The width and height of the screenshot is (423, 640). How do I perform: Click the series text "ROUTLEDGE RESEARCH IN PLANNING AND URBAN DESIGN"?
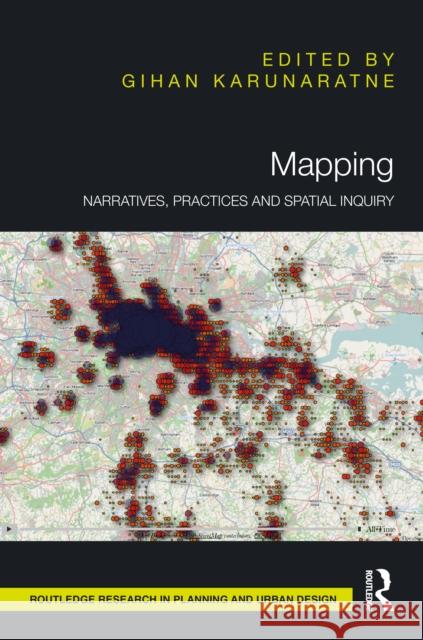(x=183, y=599)
